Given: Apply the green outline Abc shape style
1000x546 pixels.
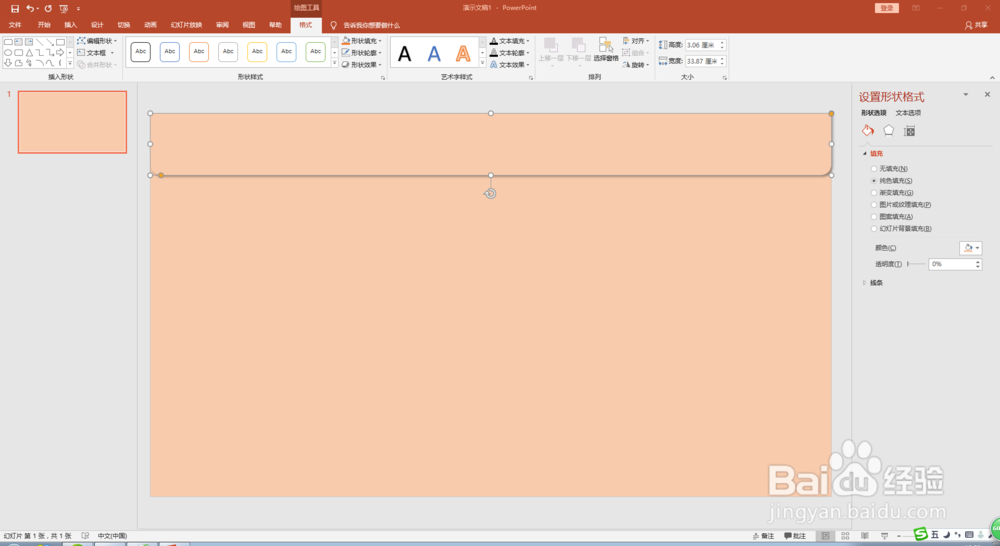Looking at the screenshot, I should point(316,52).
